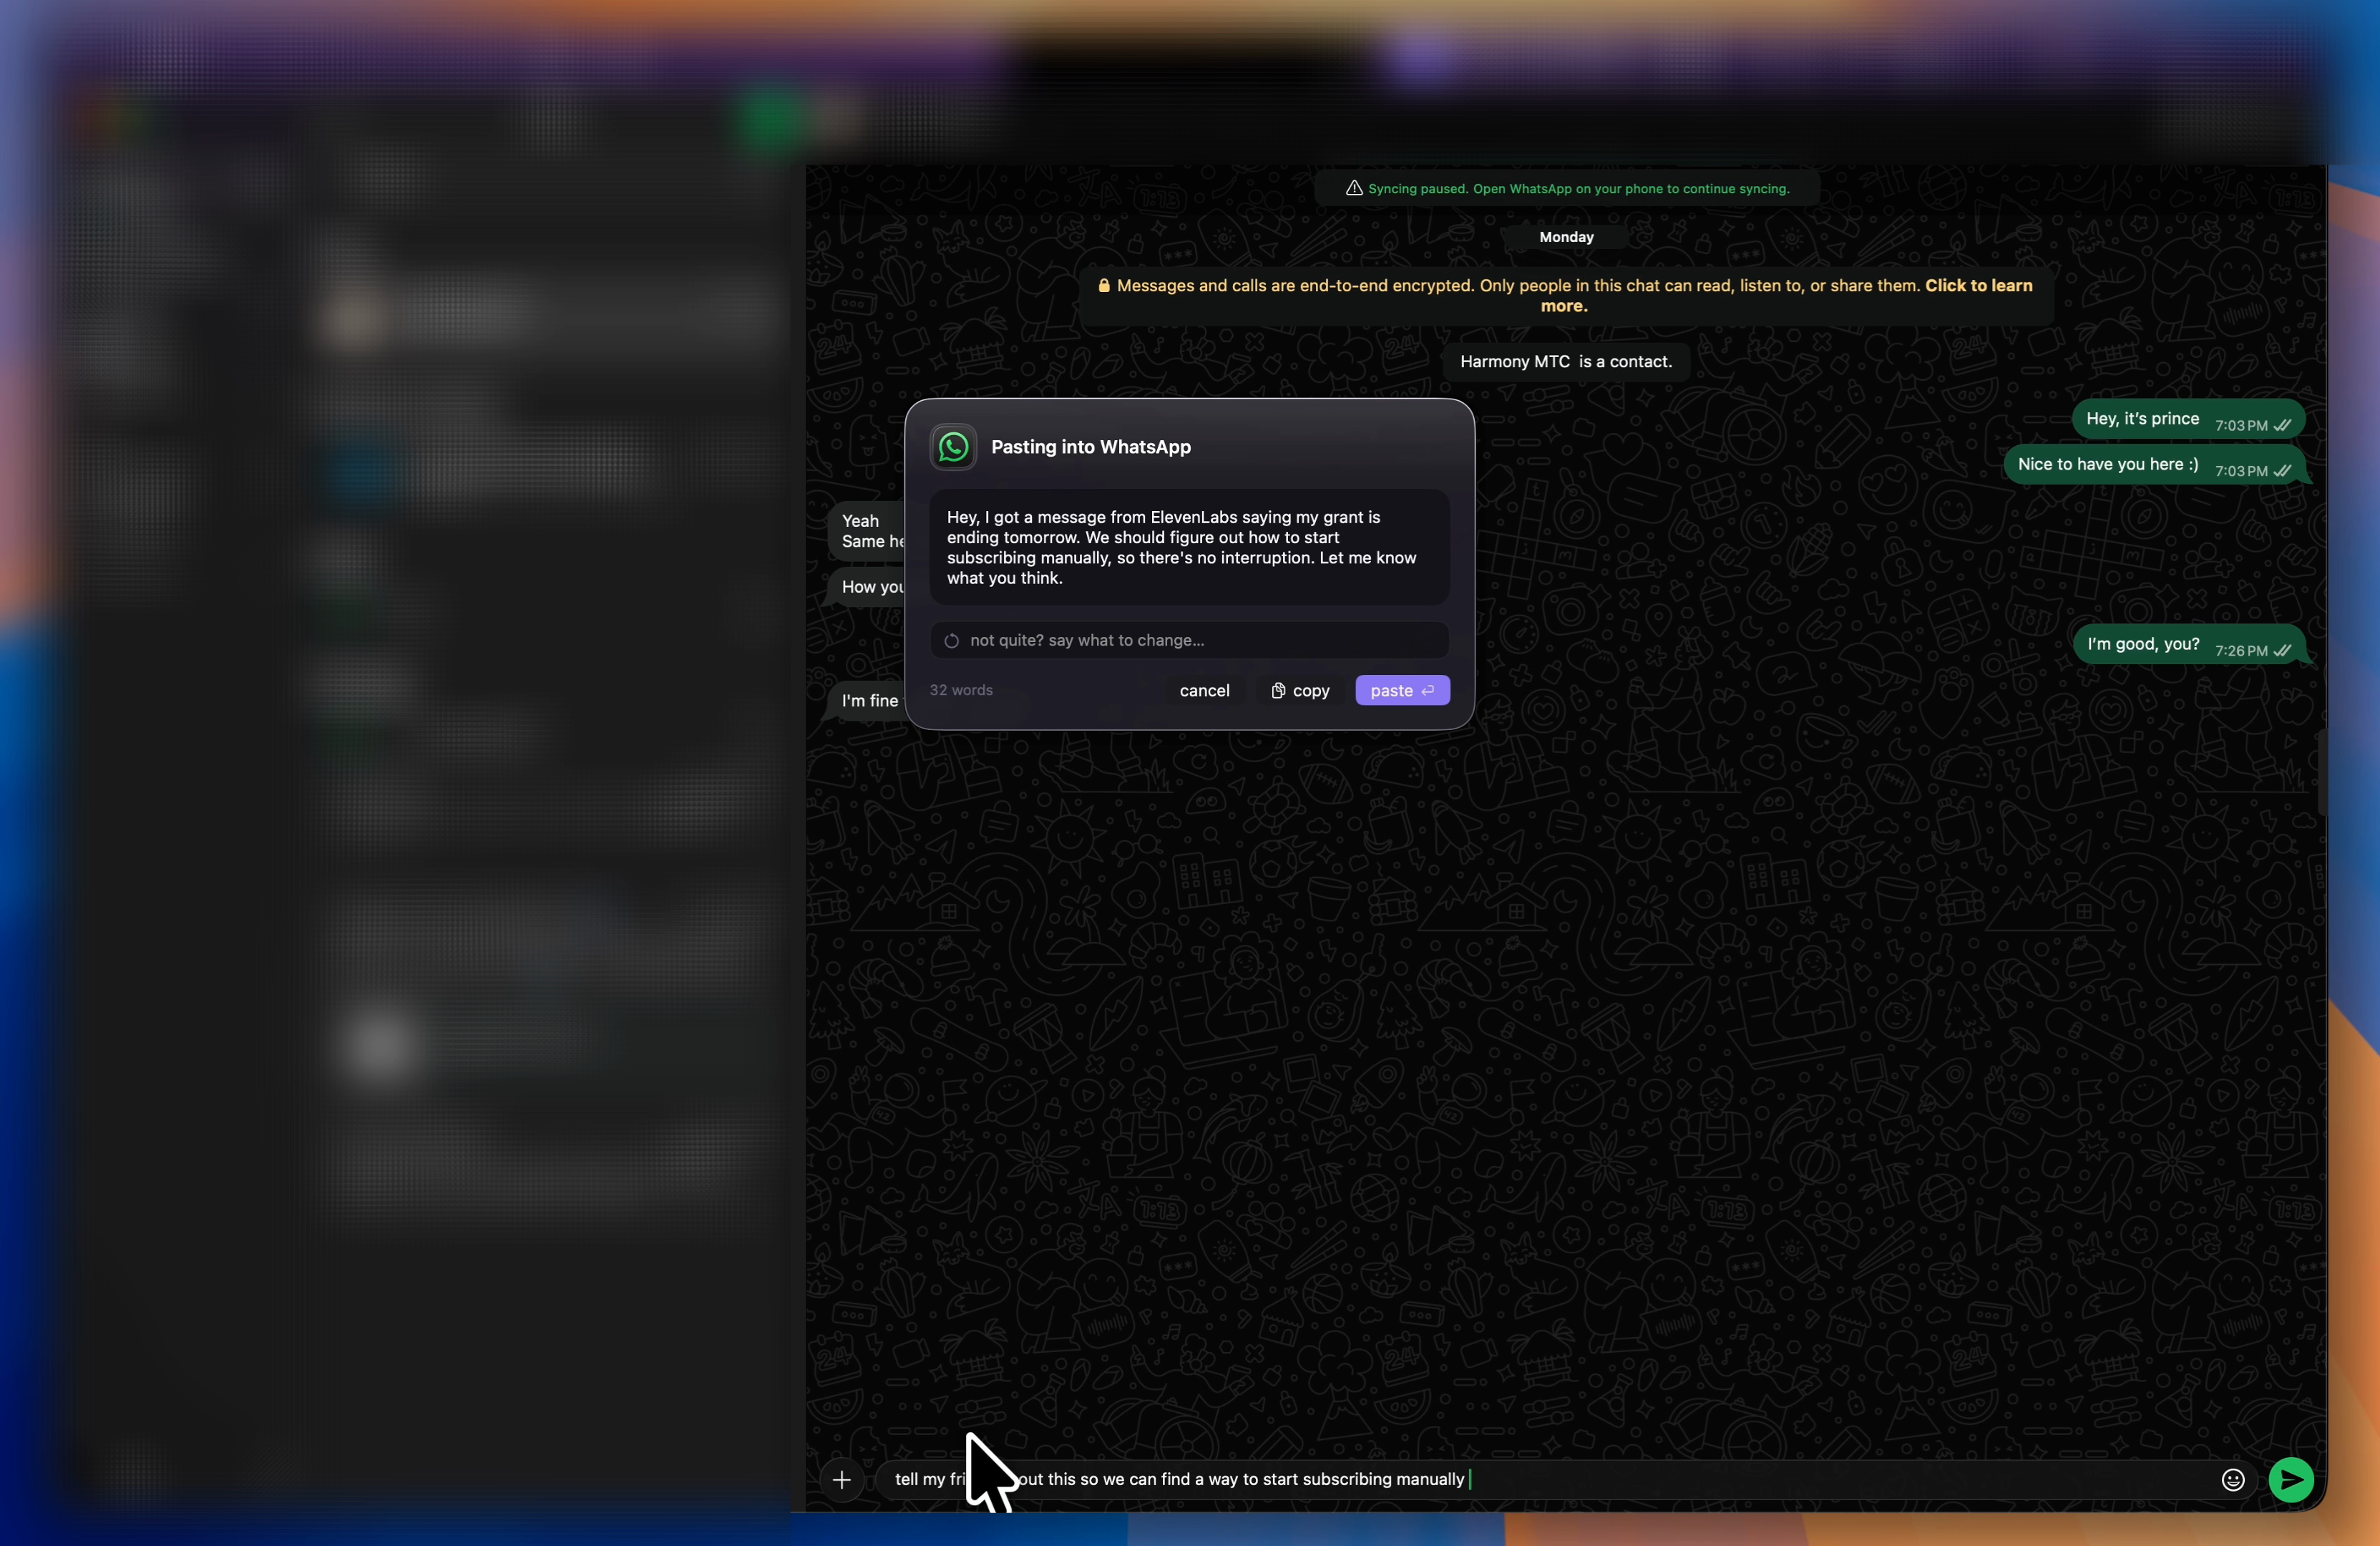The height and width of the screenshot is (1546, 2380).
Task: Click the copy icon beside the copy label
Action: (1277, 690)
